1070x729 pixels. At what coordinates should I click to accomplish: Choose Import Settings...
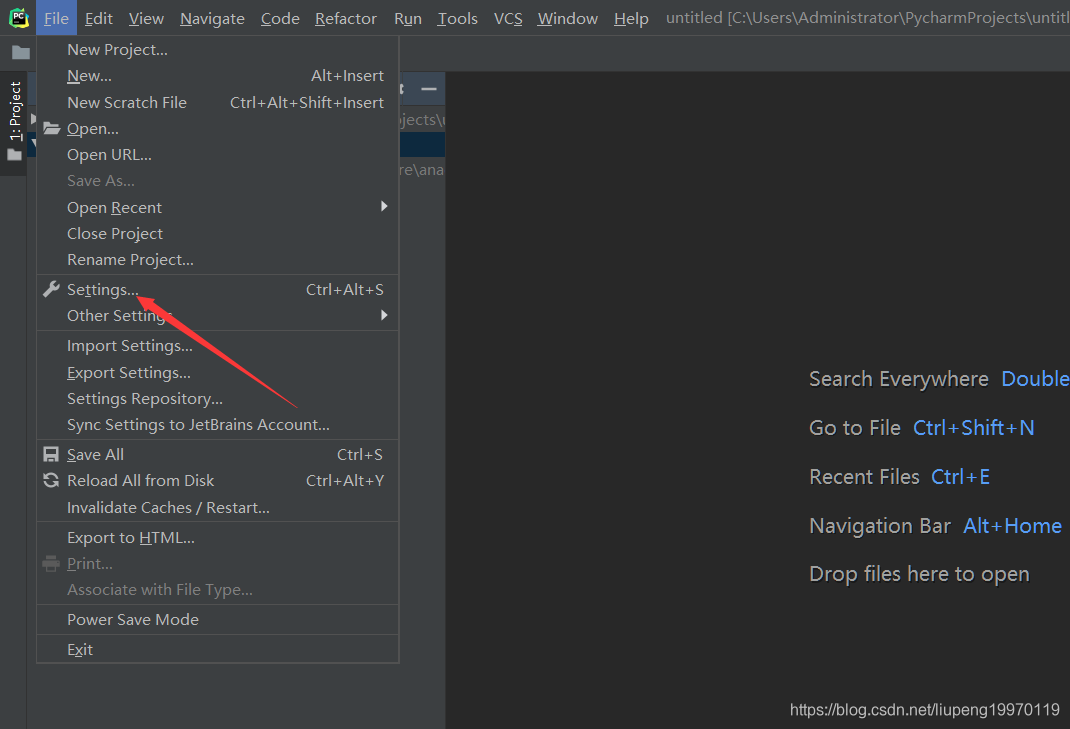click(x=218, y=345)
